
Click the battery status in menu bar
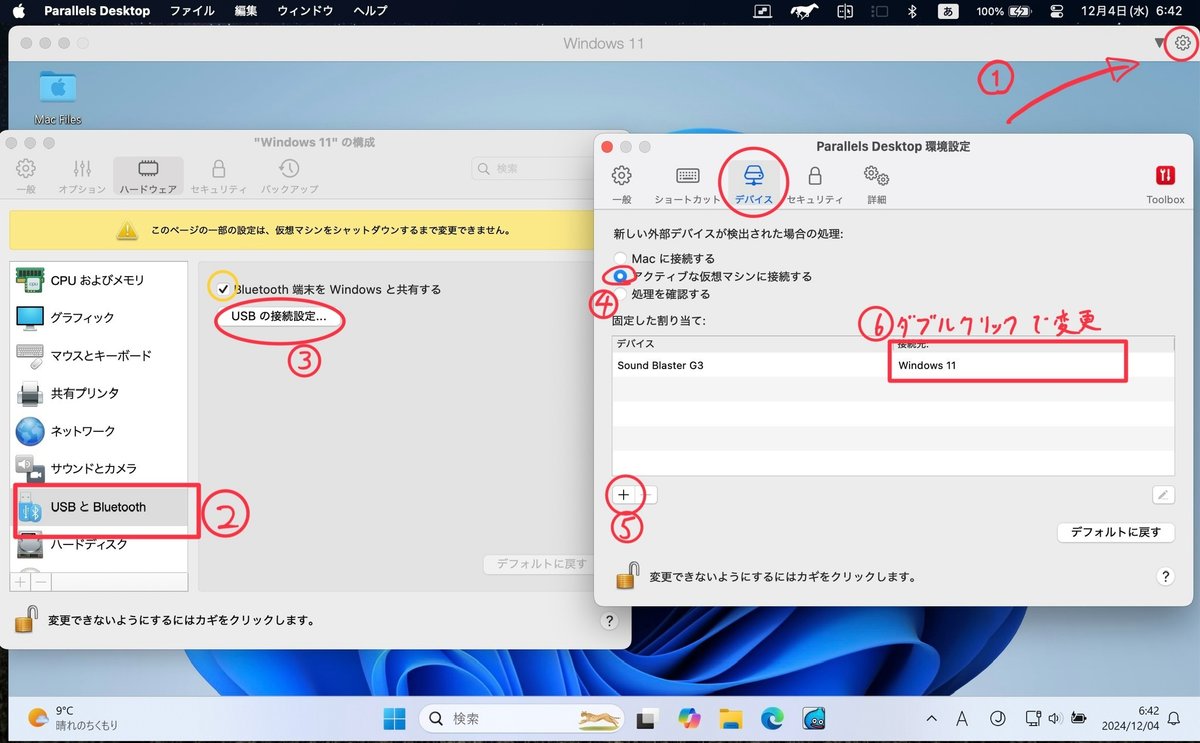coord(1004,11)
